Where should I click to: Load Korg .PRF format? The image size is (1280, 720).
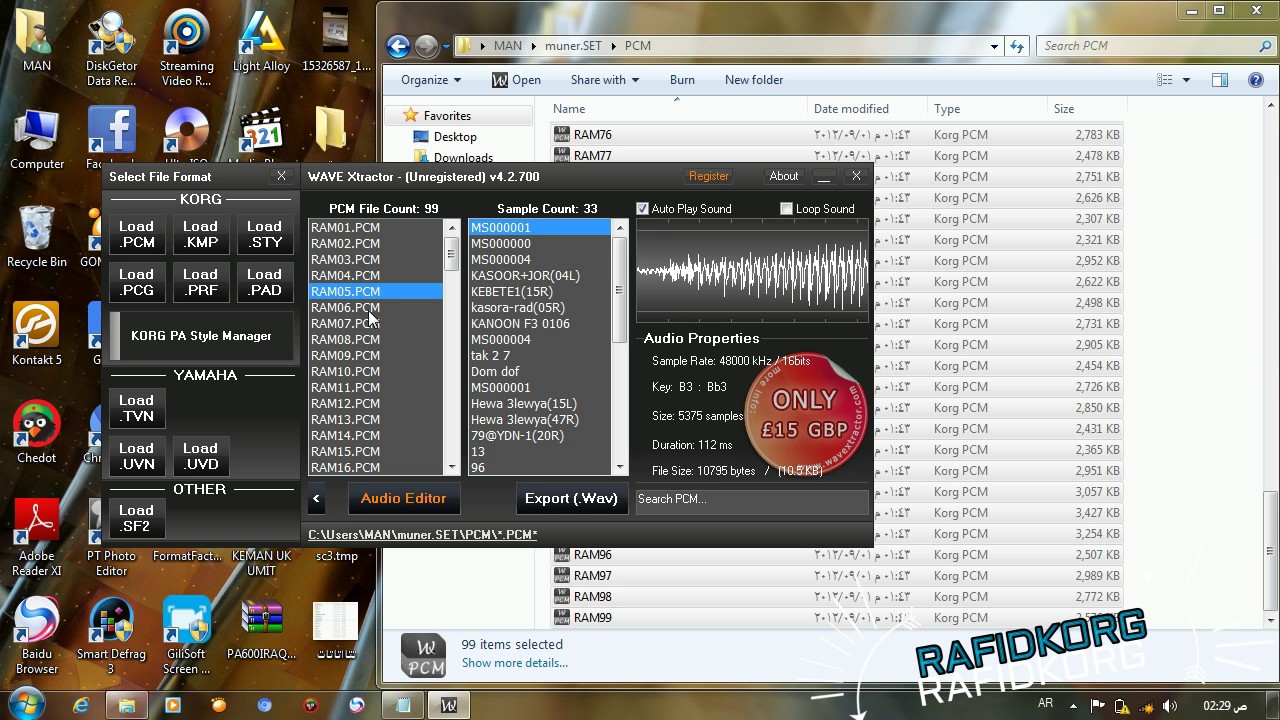(x=200, y=282)
